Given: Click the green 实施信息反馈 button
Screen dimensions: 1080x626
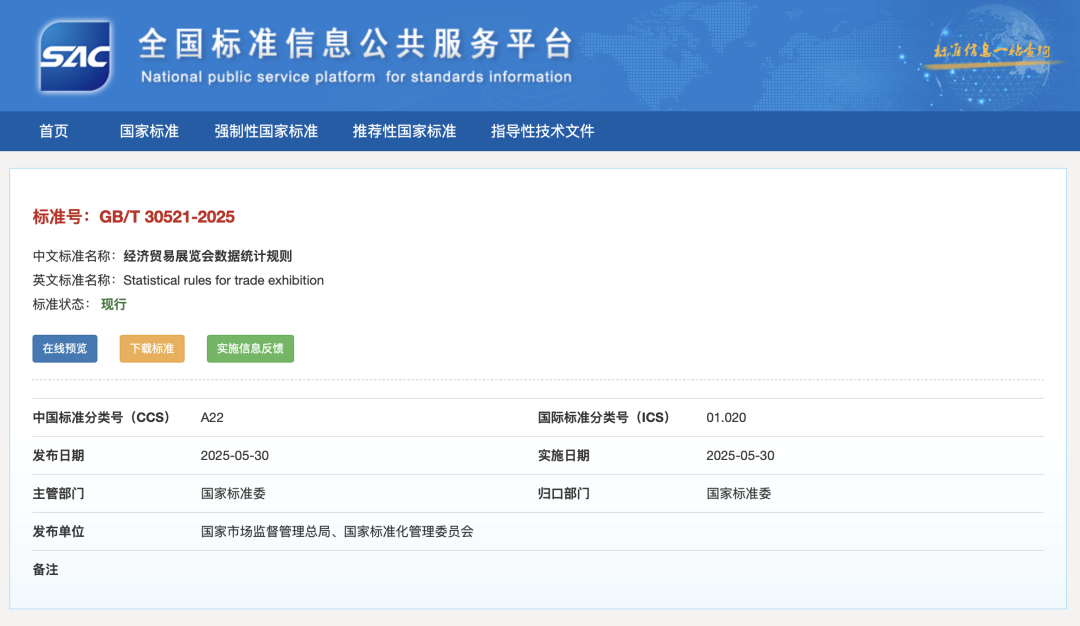Looking at the screenshot, I should (x=250, y=348).
